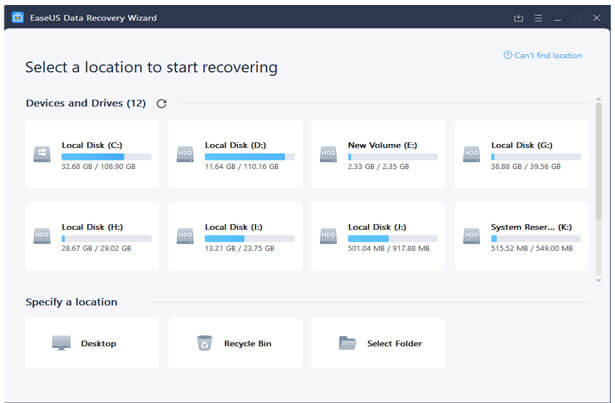Image resolution: width=615 pixels, height=403 pixels.
Task: Click the HDD icon for New Volume (E:)
Action: [x=328, y=154]
